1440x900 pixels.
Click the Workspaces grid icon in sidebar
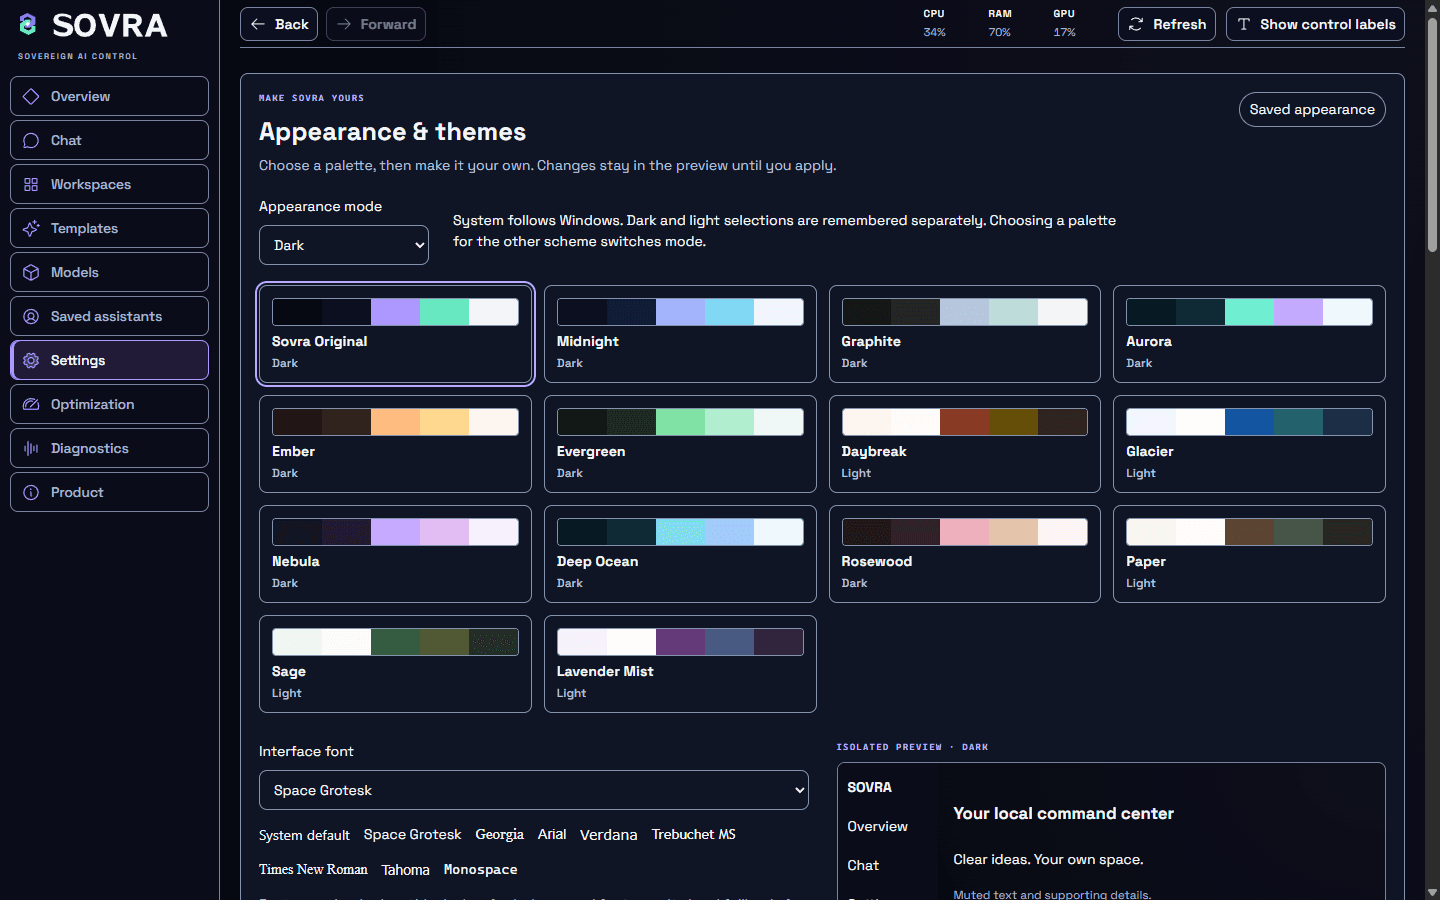(x=31, y=185)
